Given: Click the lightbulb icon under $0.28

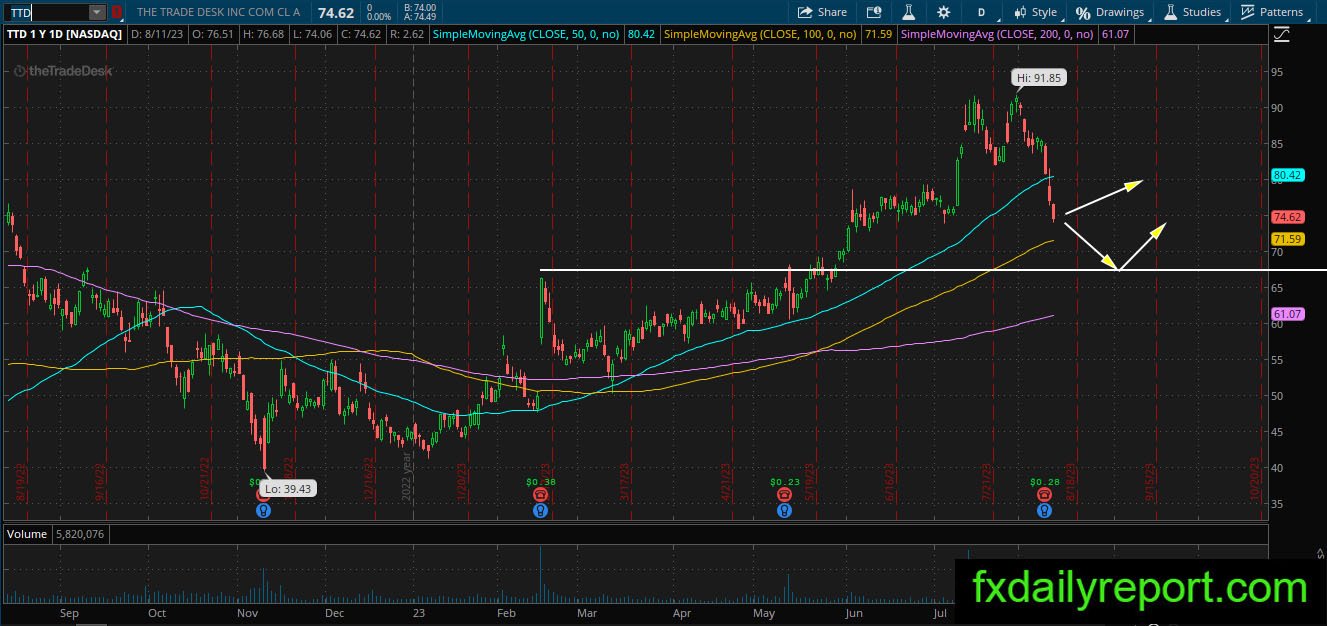Looking at the screenshot, I should point(1044,510).
